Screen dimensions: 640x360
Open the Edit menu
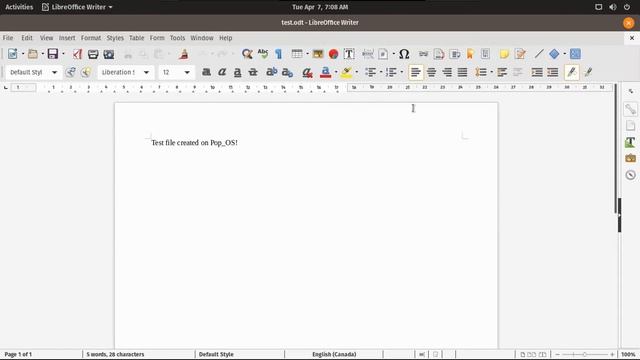tap(27, 38)
